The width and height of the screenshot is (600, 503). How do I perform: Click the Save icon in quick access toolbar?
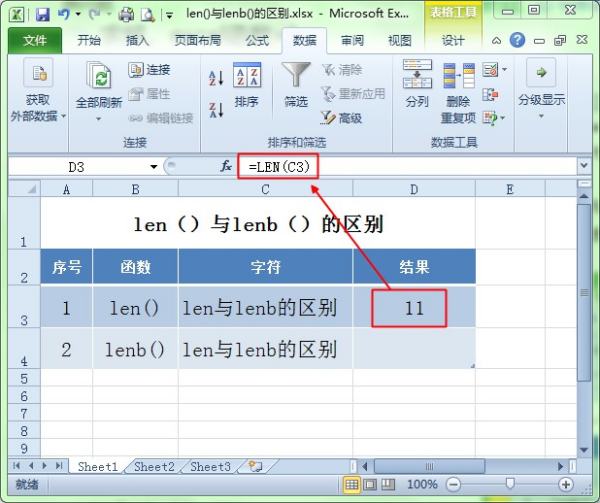point(42,15)
